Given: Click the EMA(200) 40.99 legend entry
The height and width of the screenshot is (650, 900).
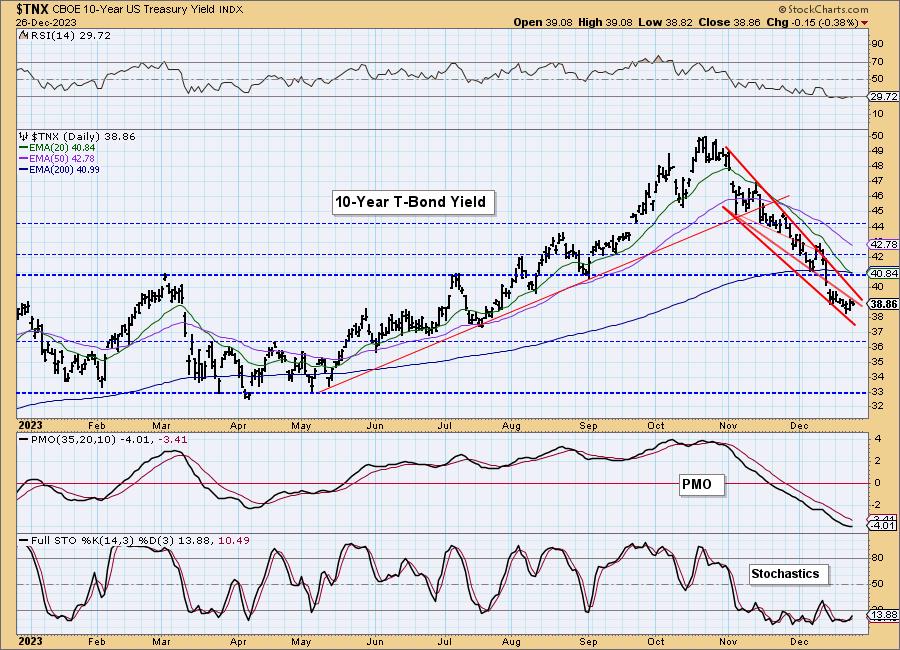Looking at the screenshot, I should point(60,169).
